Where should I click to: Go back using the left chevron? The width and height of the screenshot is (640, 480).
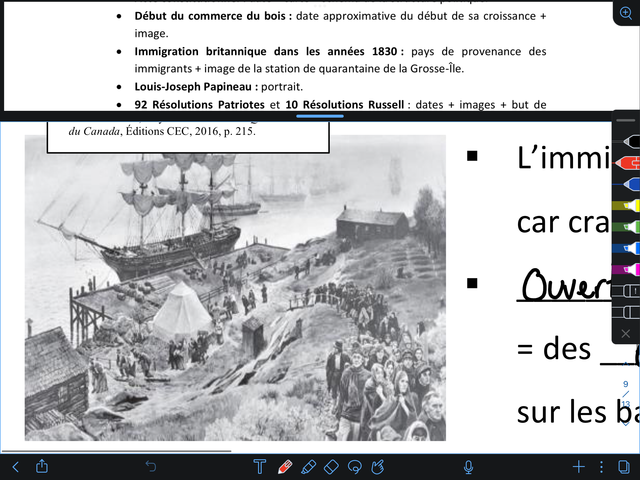click(16, 467)
